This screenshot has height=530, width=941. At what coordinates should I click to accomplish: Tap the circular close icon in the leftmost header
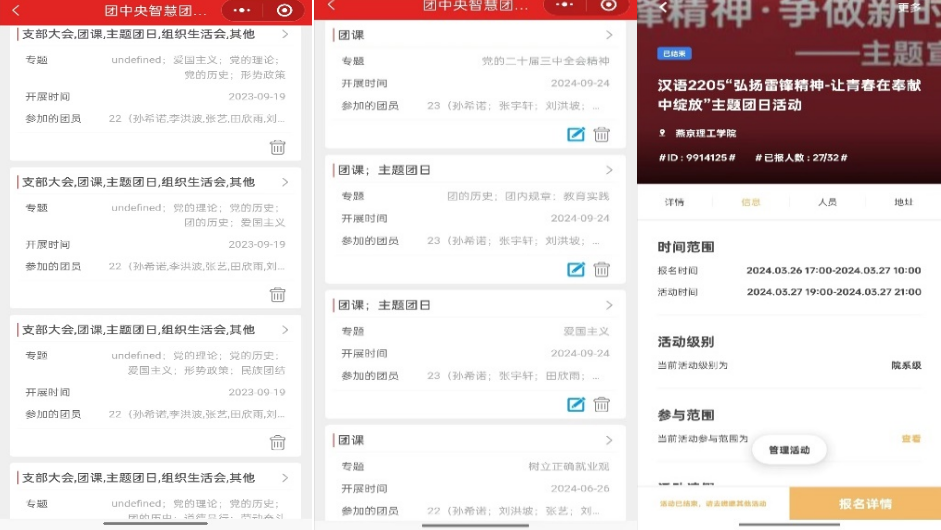point(285,10)
